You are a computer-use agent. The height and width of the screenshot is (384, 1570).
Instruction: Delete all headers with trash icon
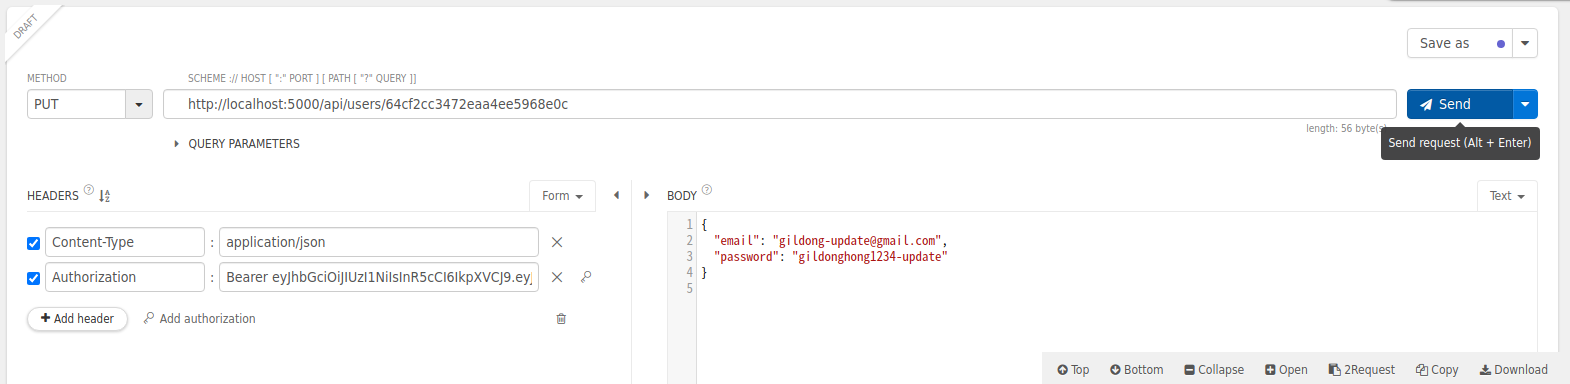click(x=561, y=319)
